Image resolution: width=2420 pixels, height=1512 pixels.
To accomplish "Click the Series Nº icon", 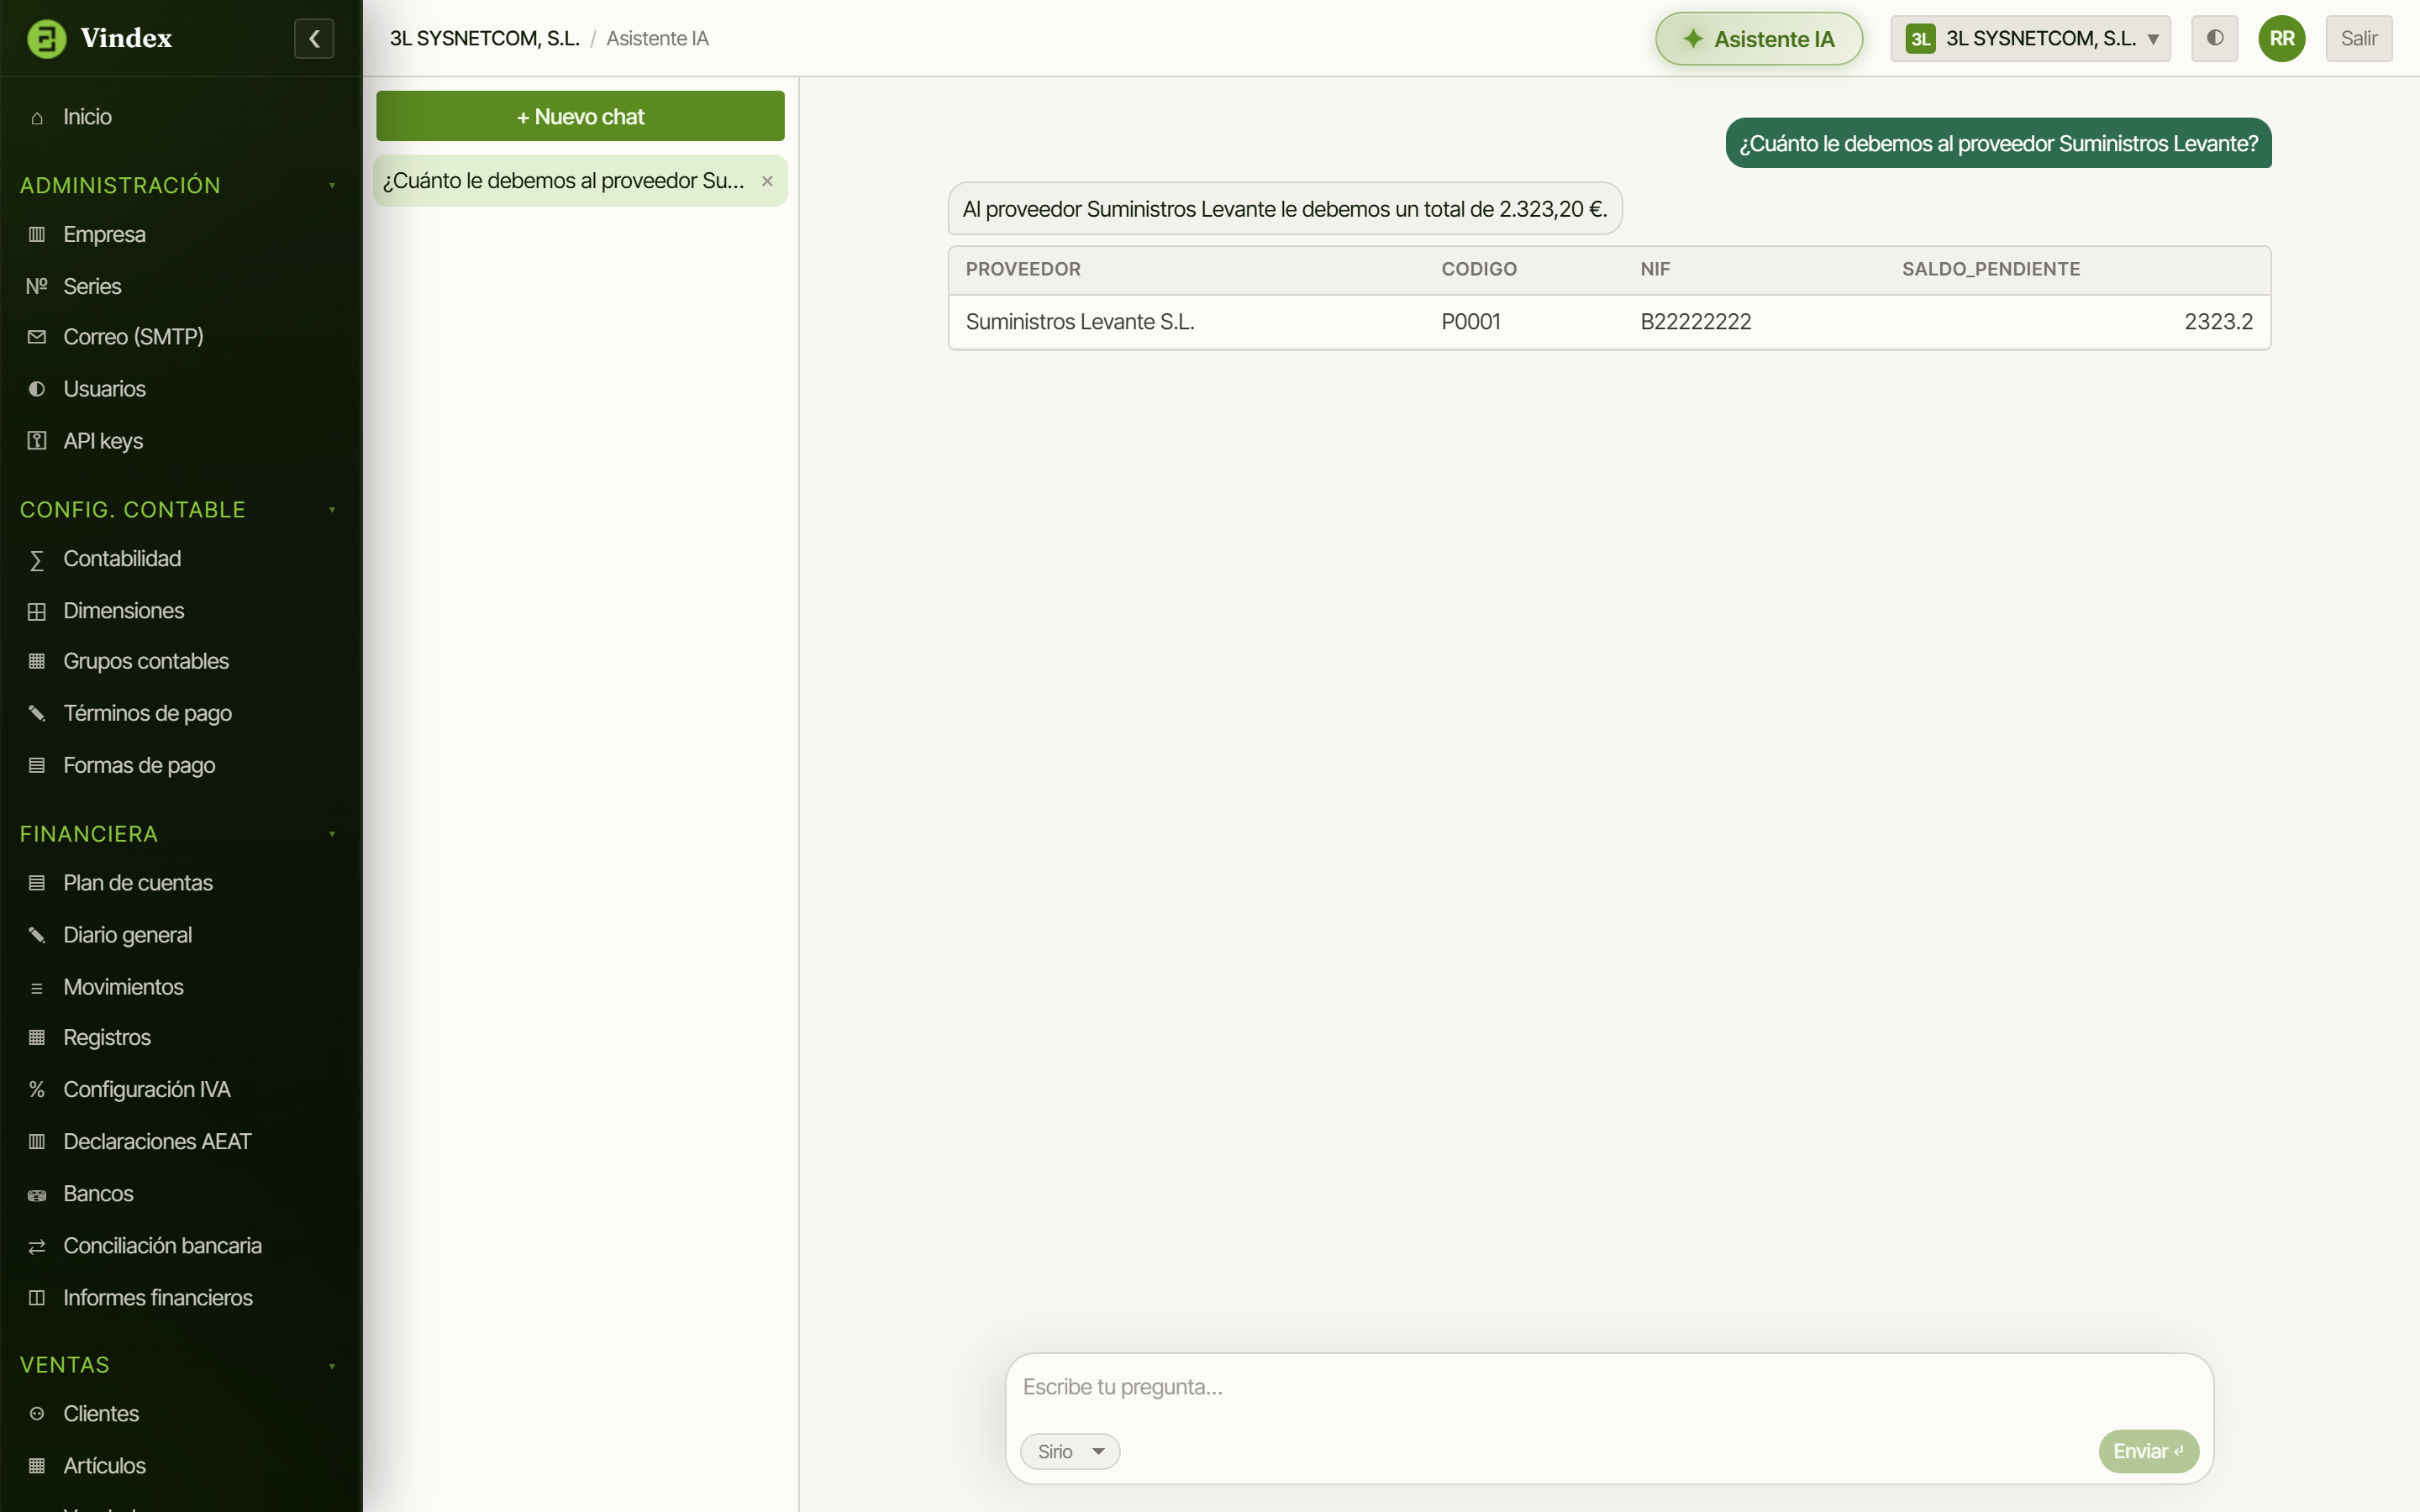I will coord(37,286).
